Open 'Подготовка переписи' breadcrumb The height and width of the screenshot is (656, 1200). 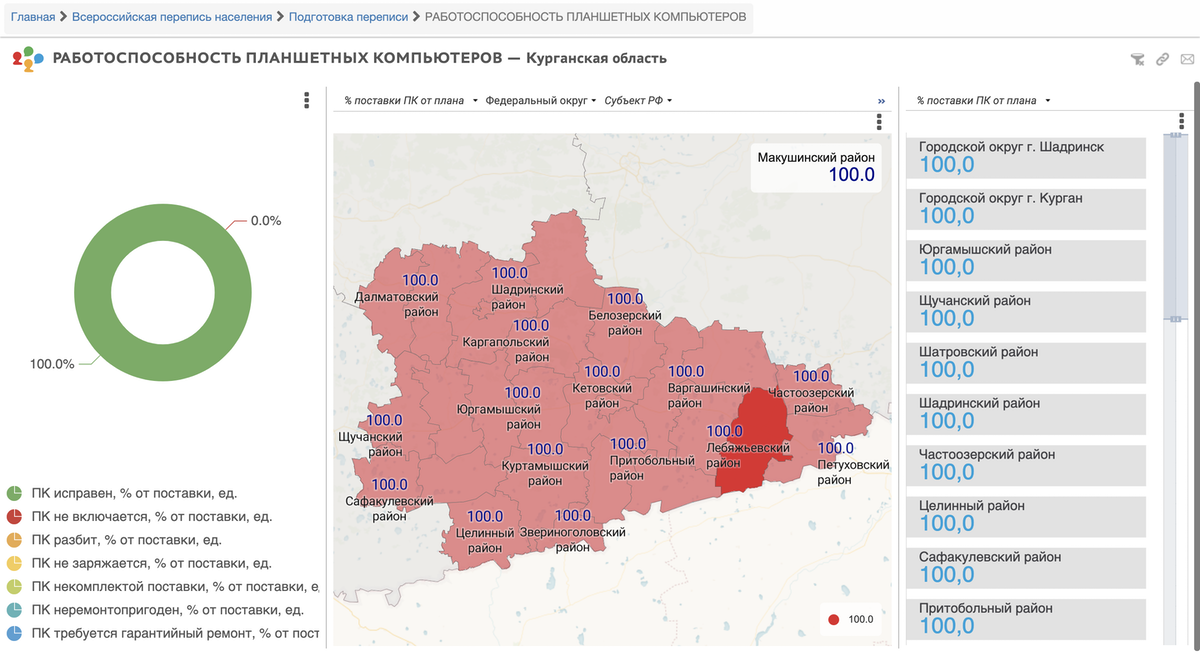tap(348, 17)
